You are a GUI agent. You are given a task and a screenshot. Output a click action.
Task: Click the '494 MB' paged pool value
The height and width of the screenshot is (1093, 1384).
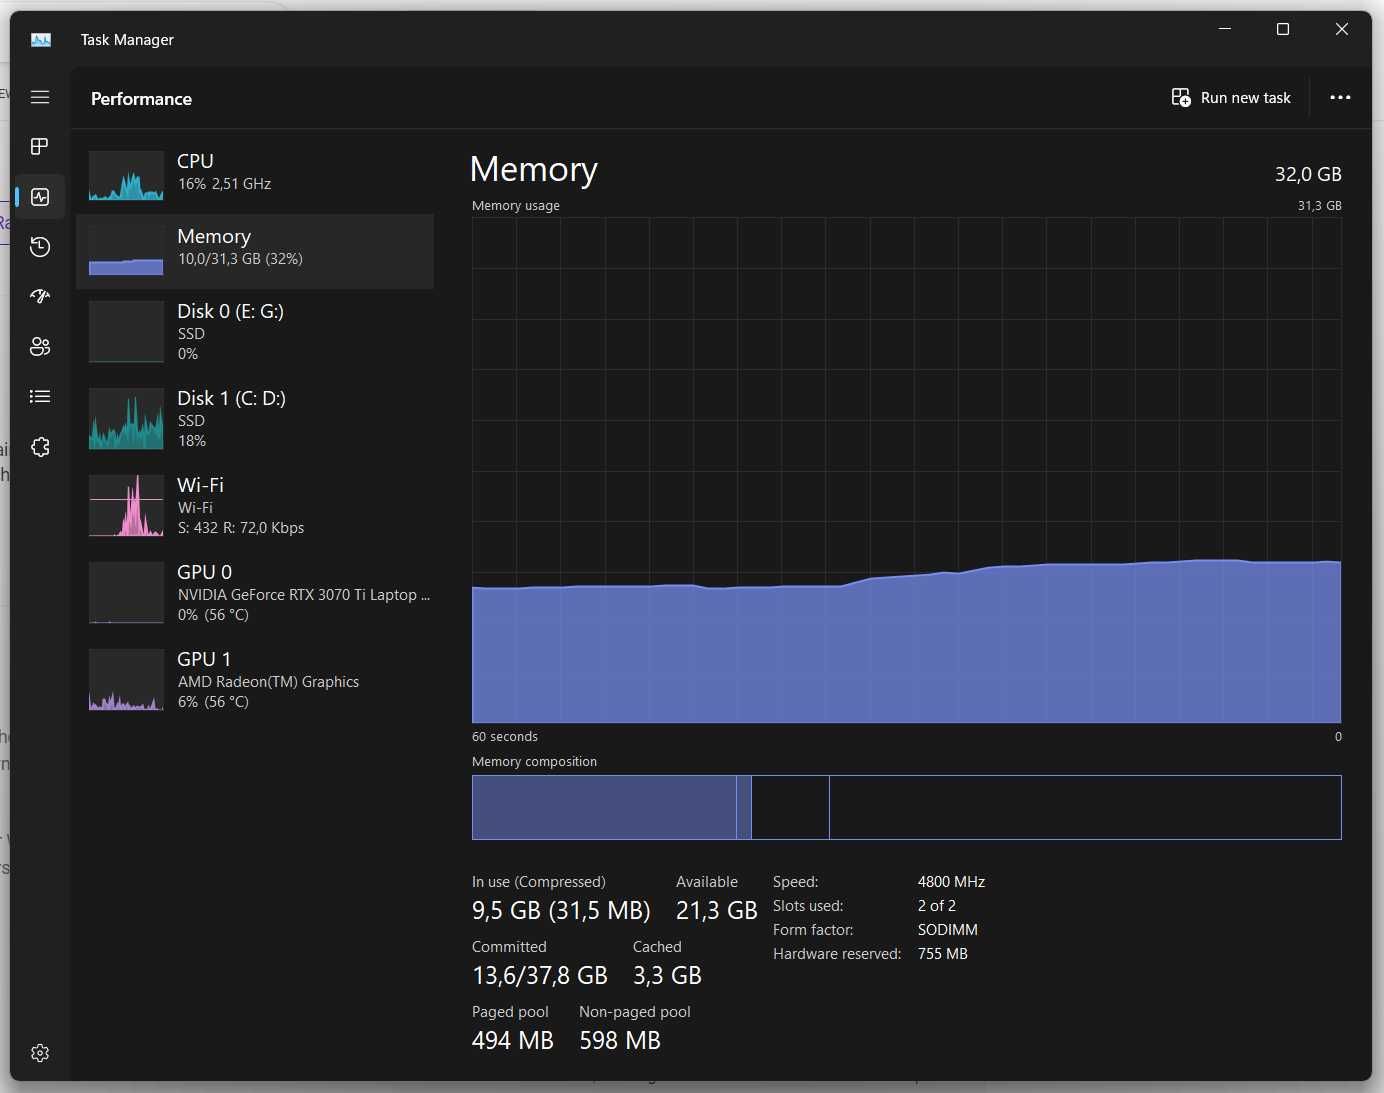pyautogui.click(x=512, y=1040)
